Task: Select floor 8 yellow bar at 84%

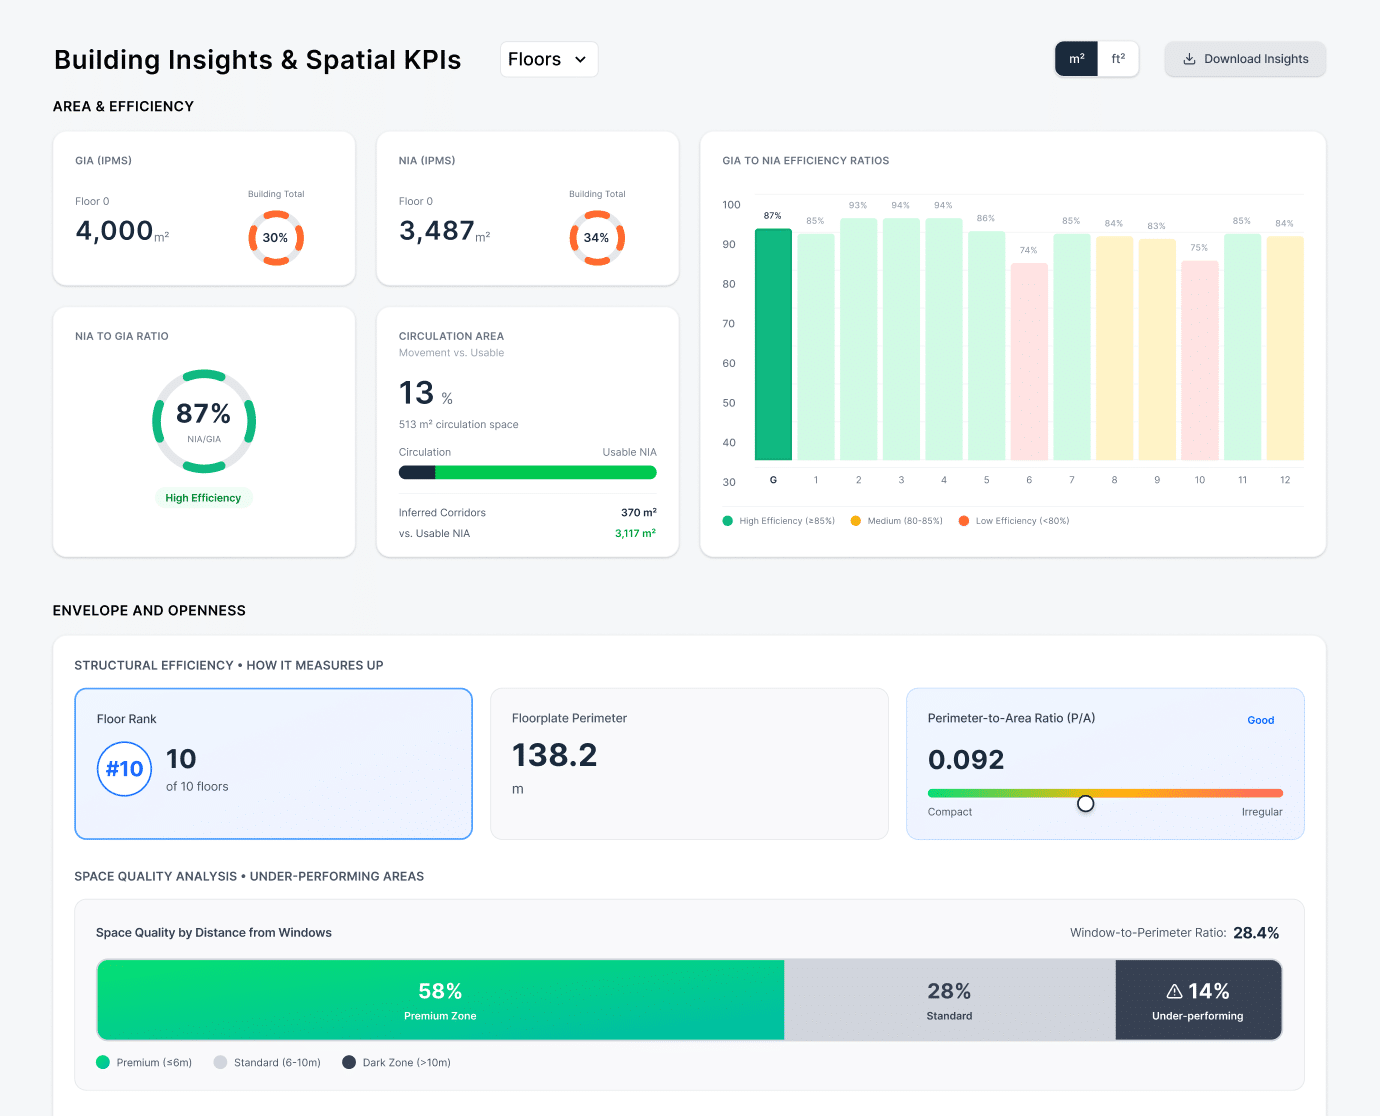Action: coord(1114,348)
